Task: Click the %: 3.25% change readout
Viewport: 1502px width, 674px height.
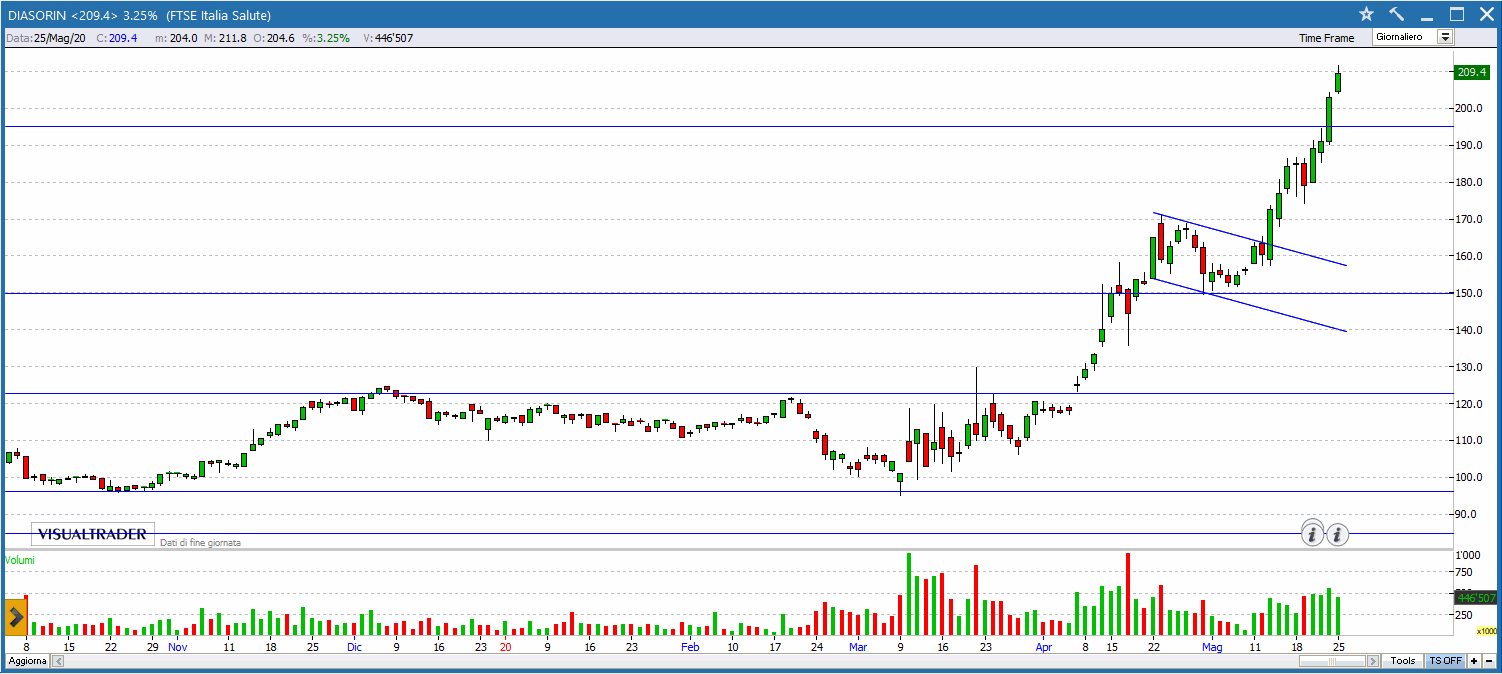Action: click(326, 38)
